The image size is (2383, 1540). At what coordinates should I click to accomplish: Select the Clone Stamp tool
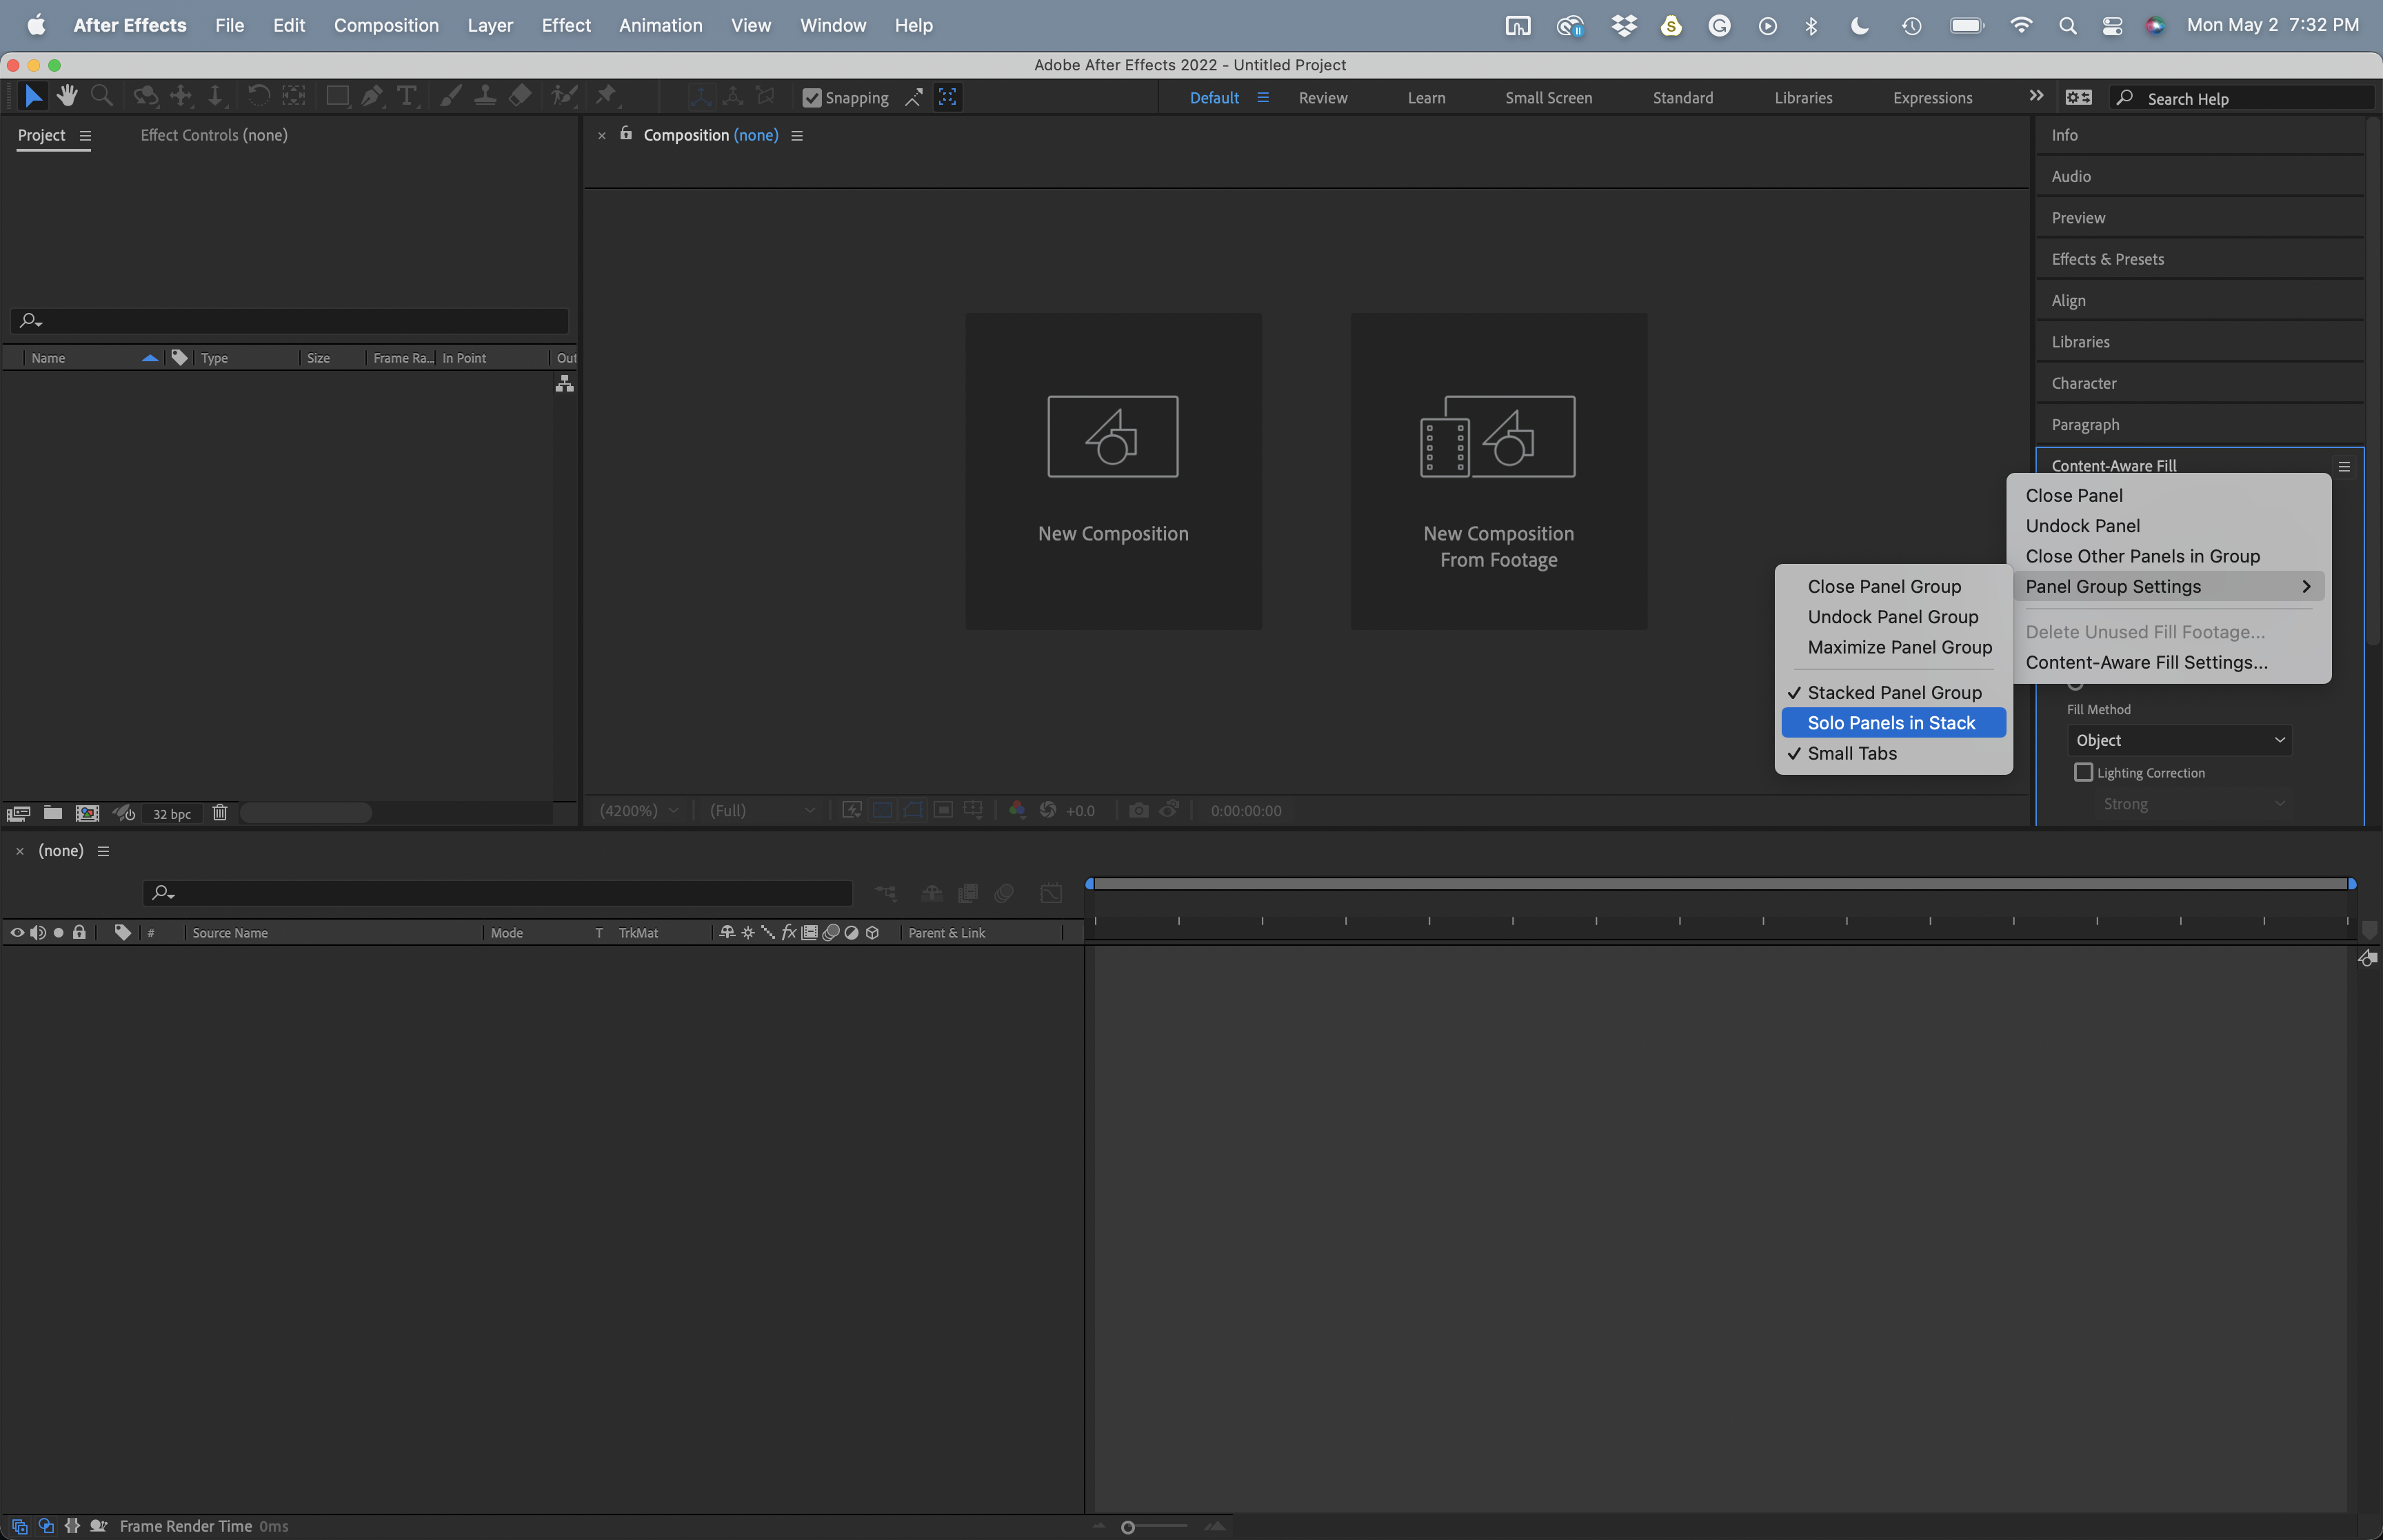[485, 96]
